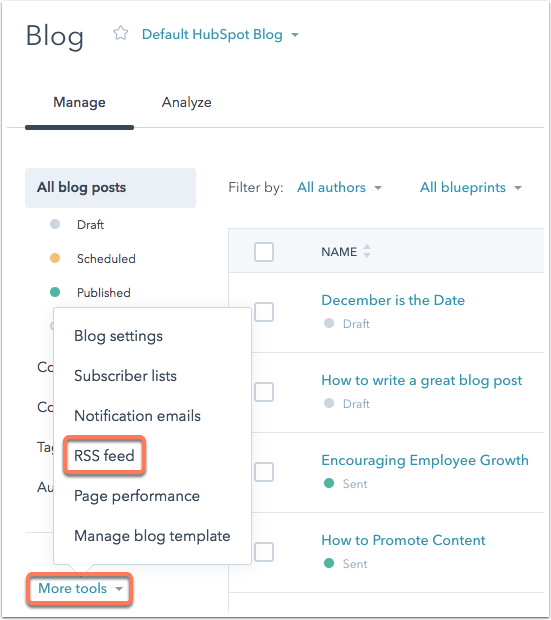Click the orange Scheduled status dot
551x620 pixels.
[55, 258]
